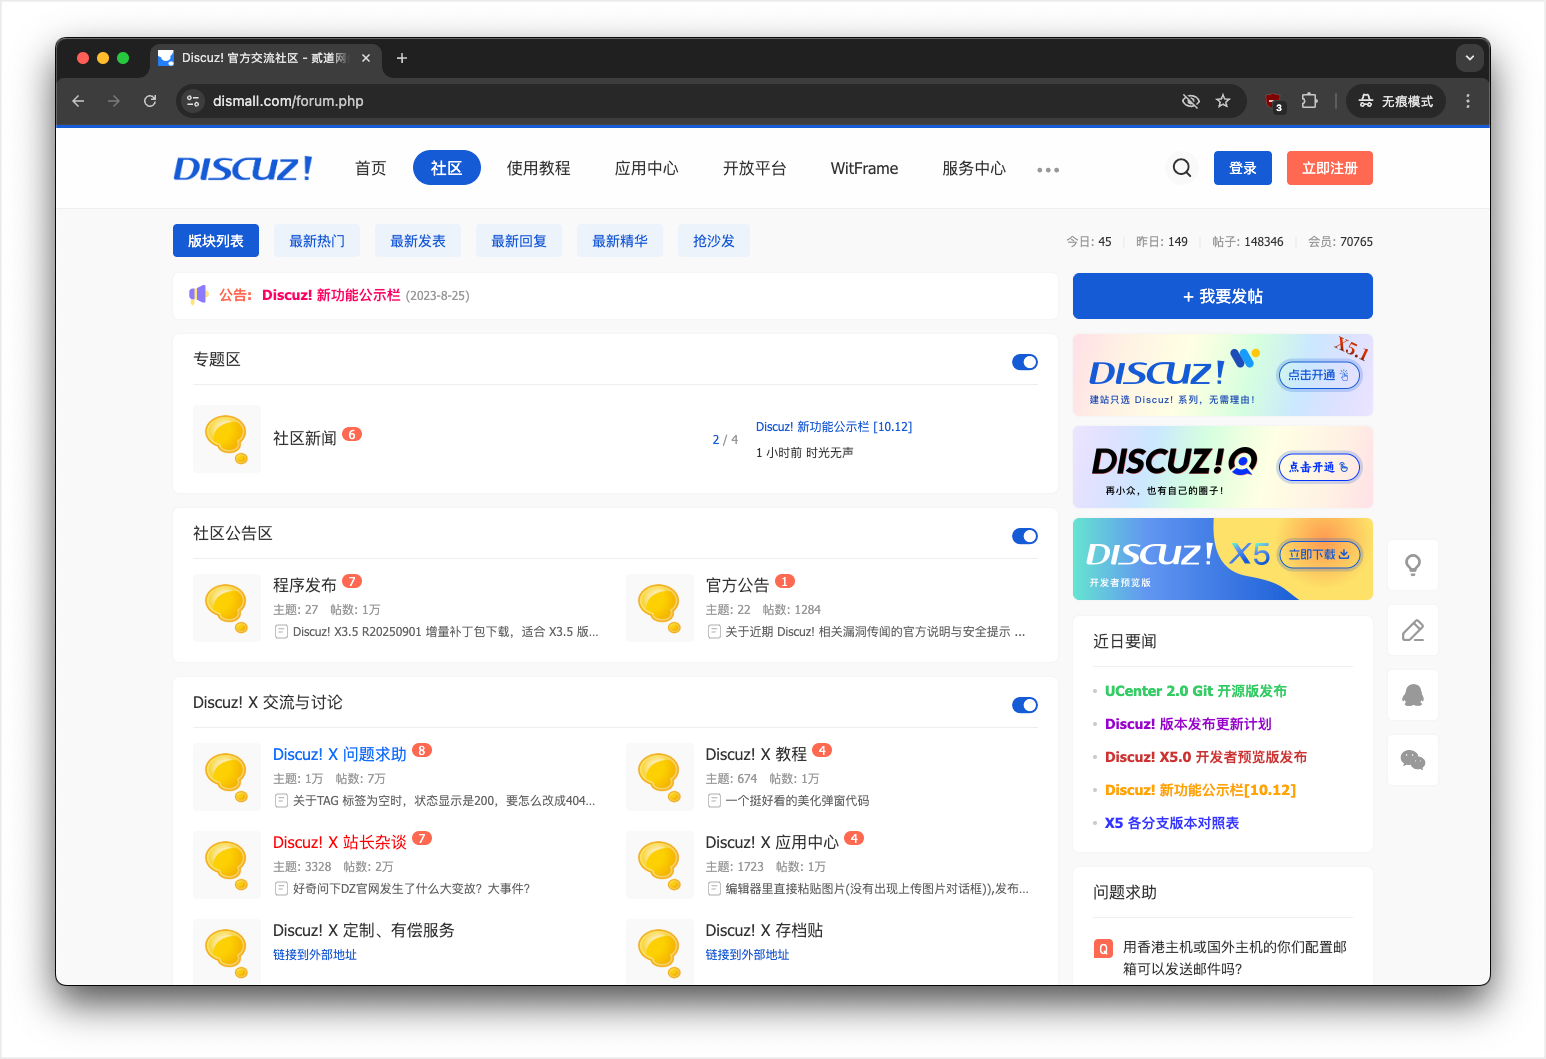Viewport: 1546px width, 1059px height.
Task: Click the 立即注册 button
Action: pos(1329,168)
